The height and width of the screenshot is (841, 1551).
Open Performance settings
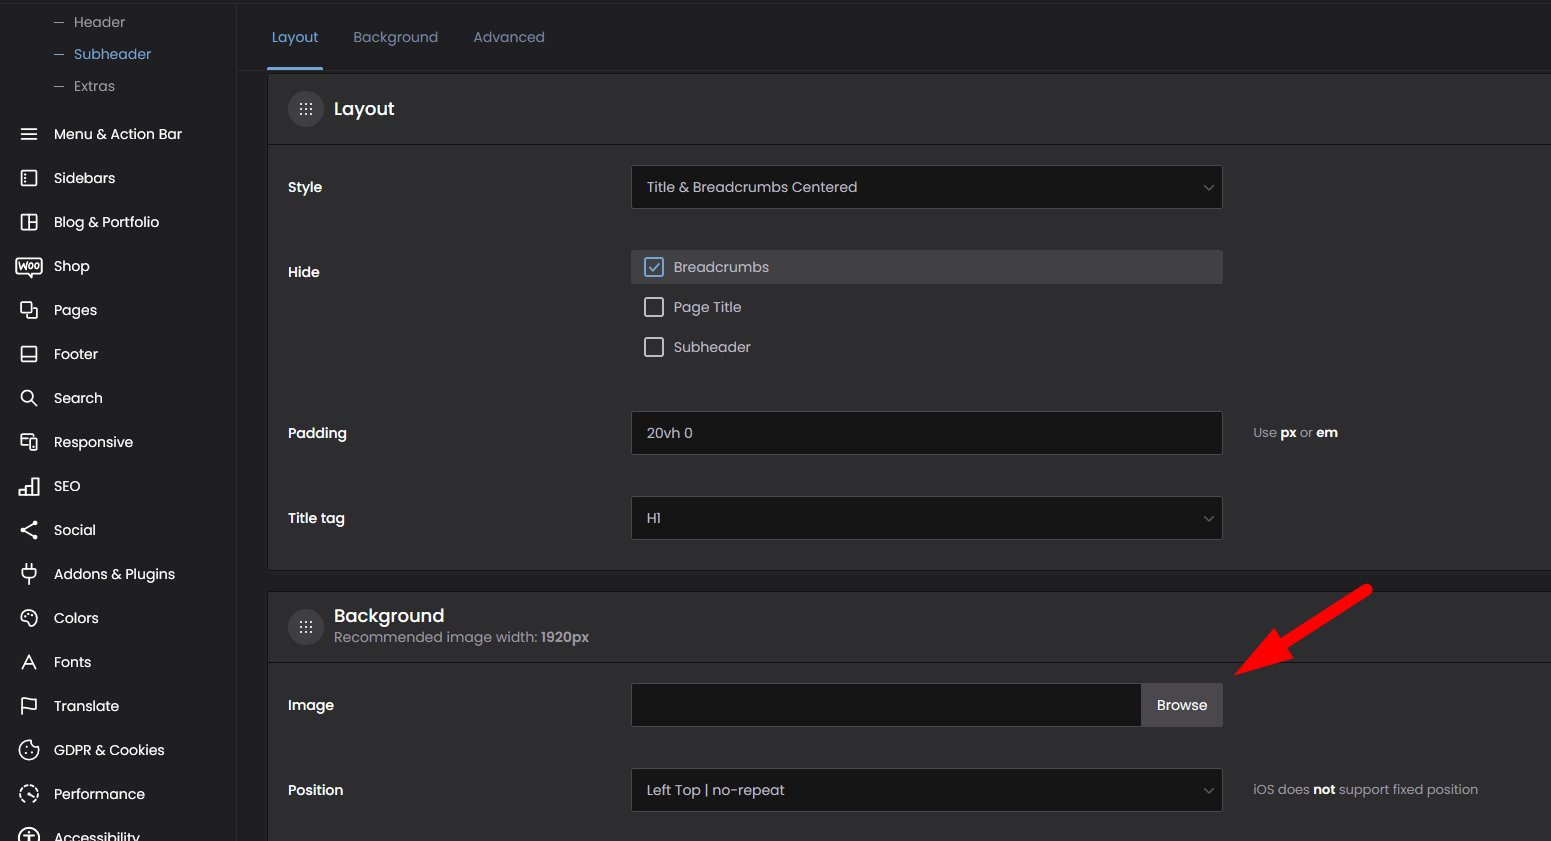99,794
